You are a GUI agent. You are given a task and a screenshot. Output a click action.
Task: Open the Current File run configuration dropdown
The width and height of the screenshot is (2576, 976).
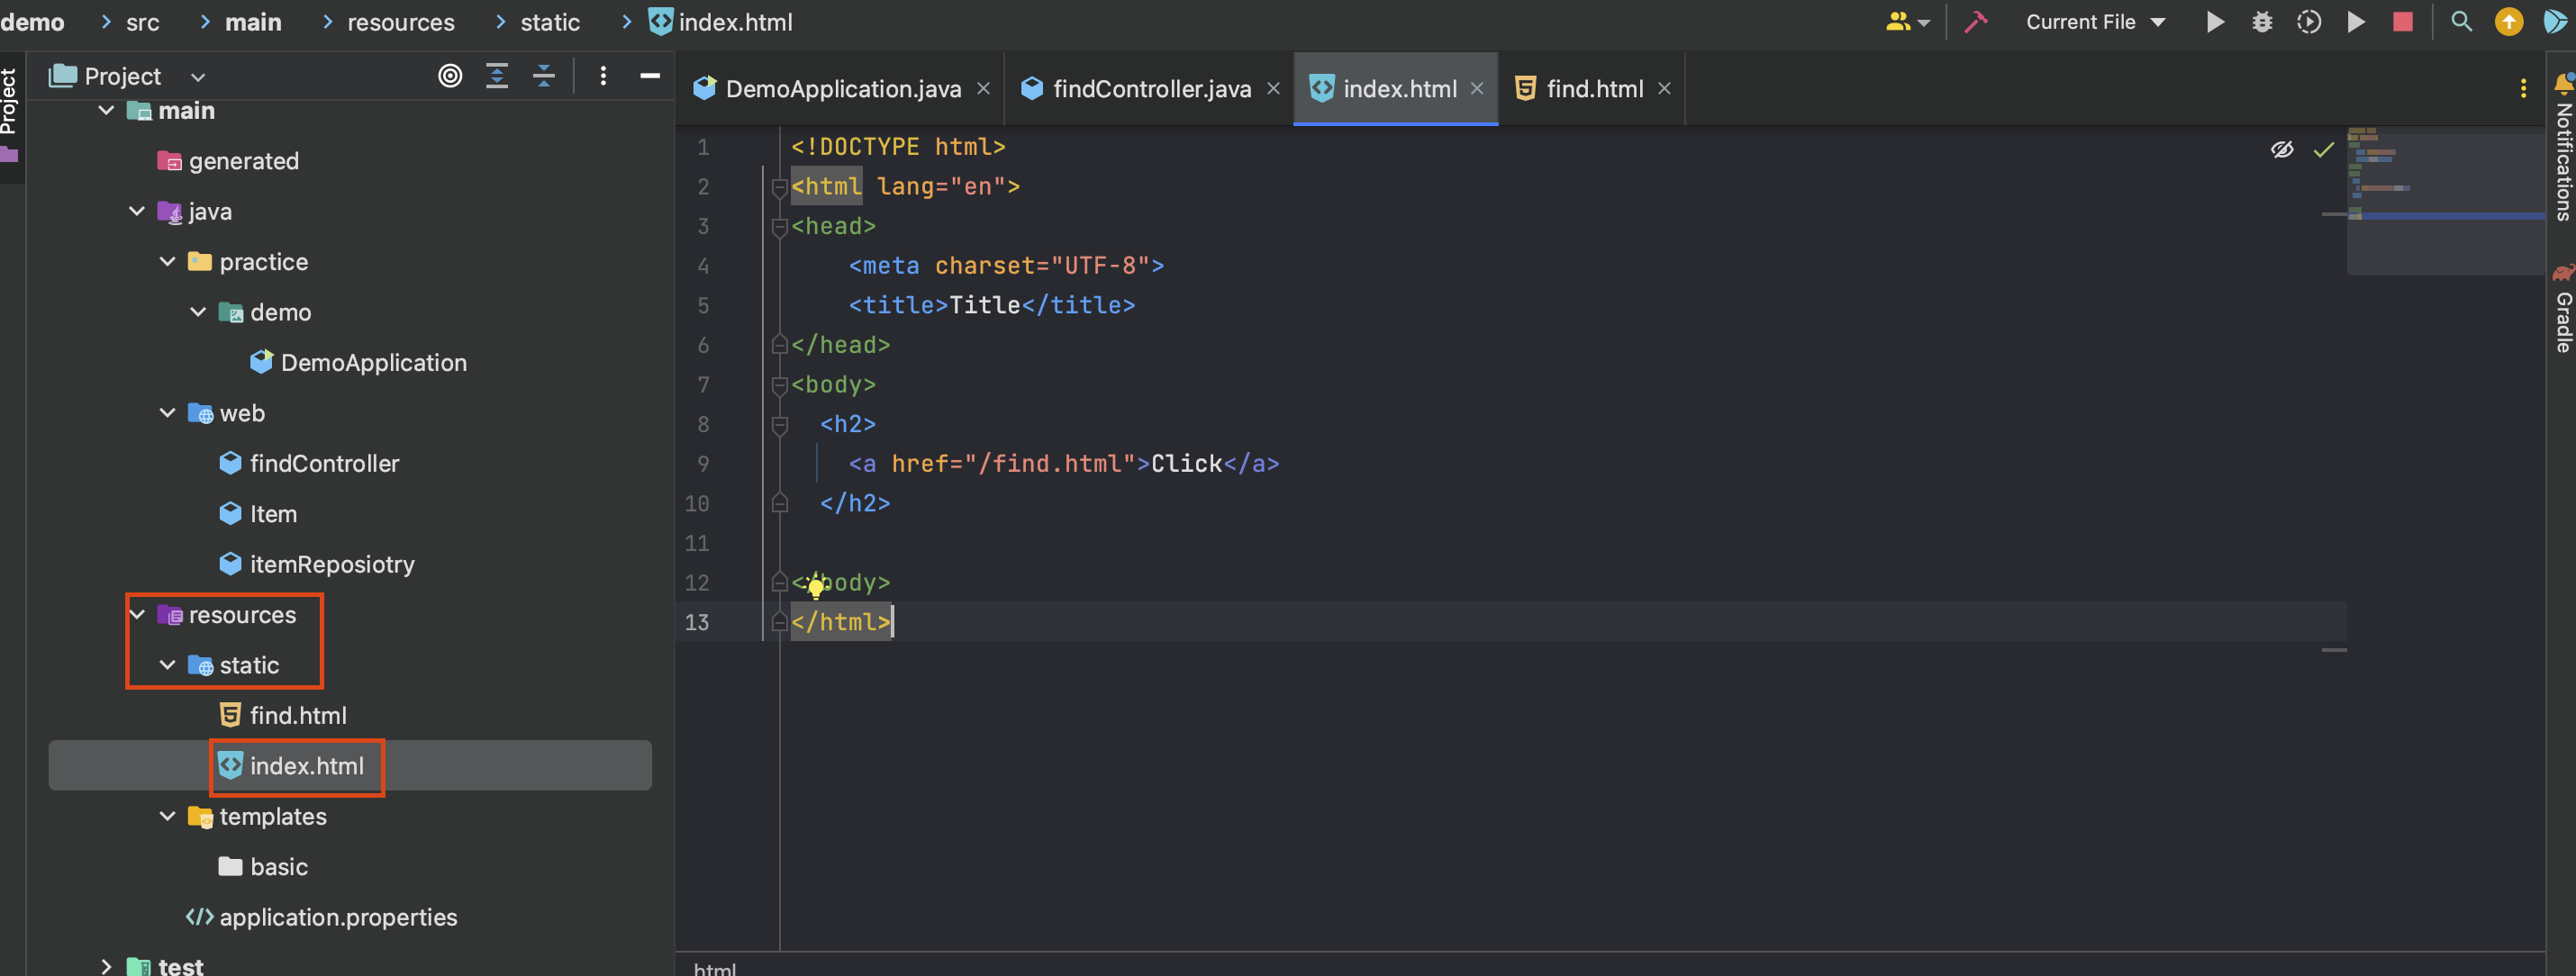pyautogui.click(x=2095, y=21)
